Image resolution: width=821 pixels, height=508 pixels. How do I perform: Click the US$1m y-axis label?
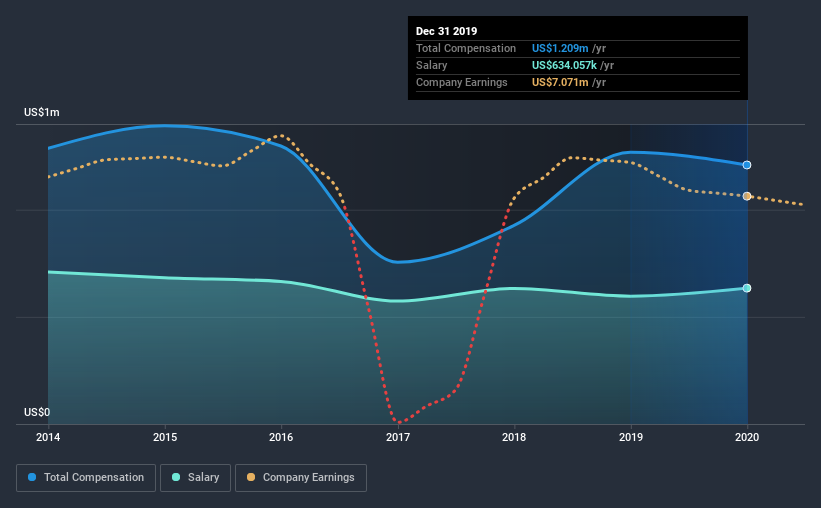(x=42, y=113)
